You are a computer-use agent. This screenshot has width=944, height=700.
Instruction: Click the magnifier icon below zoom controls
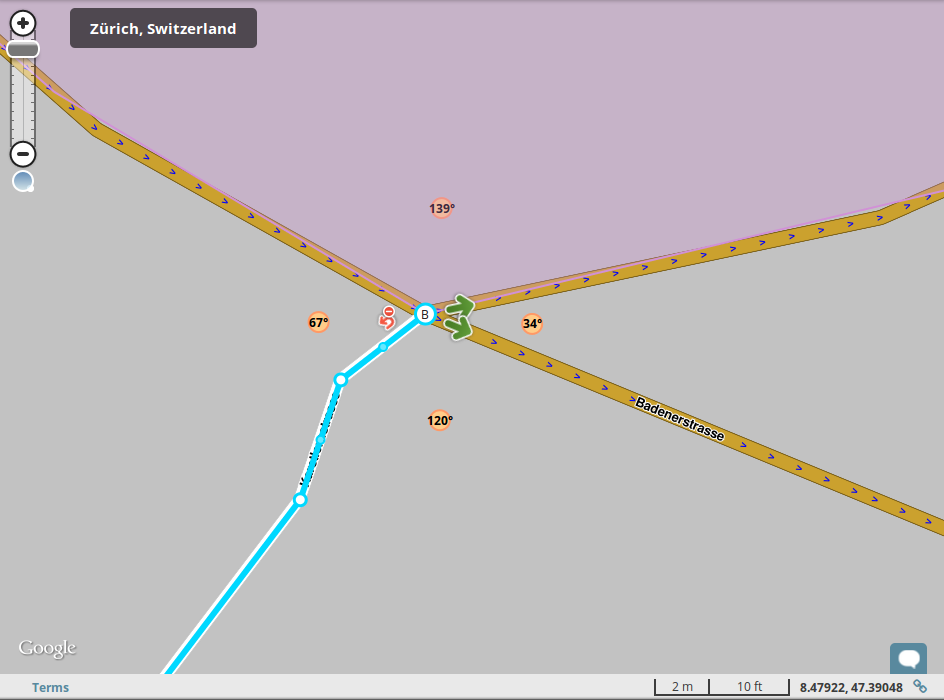tap(23, 181)
